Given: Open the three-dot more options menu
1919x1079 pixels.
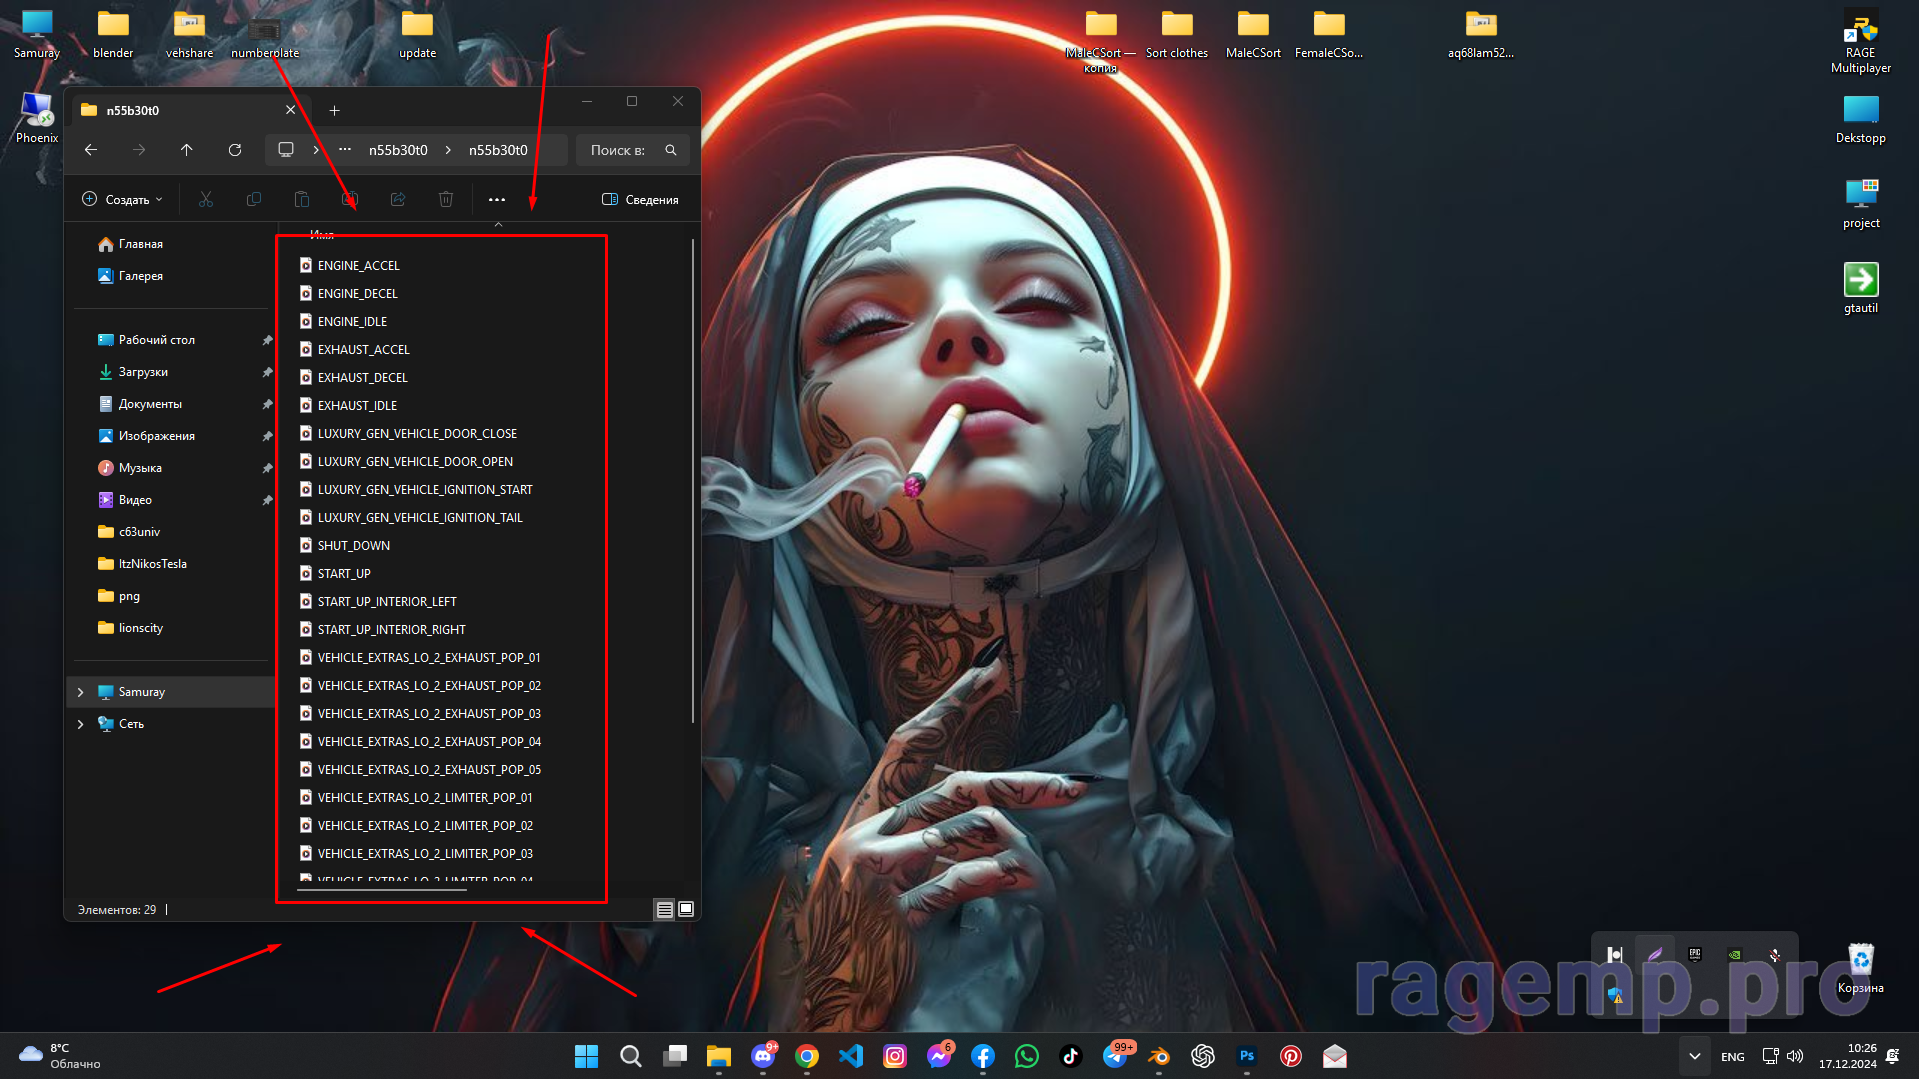Looking at the screenshot, I should pos(497,200).
